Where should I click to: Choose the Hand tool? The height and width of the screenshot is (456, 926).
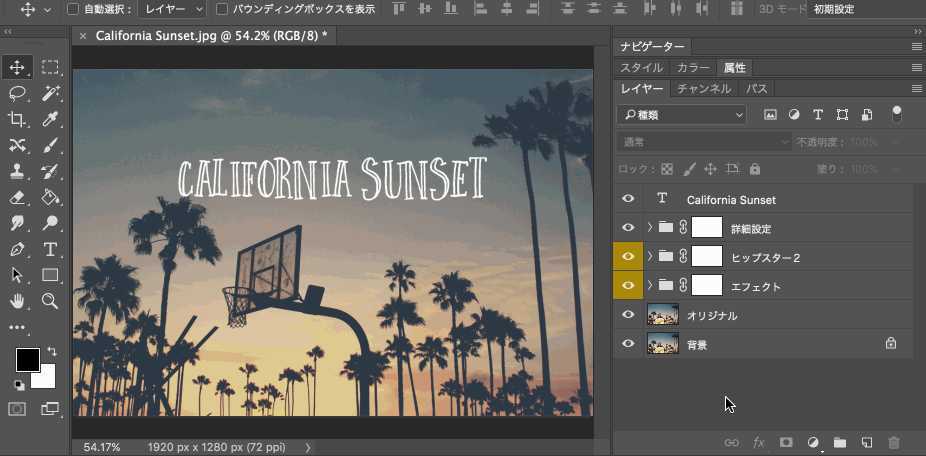pos(17,301)
